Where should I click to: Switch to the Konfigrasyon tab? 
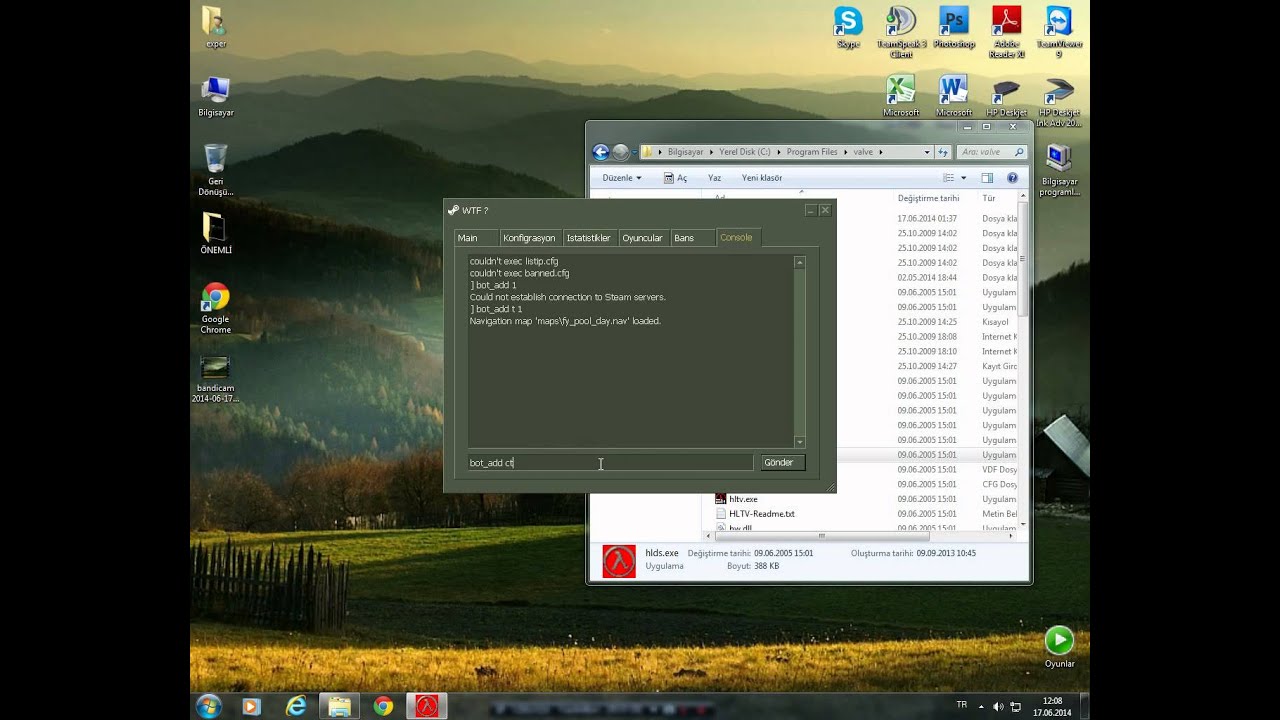coord(529,238)
